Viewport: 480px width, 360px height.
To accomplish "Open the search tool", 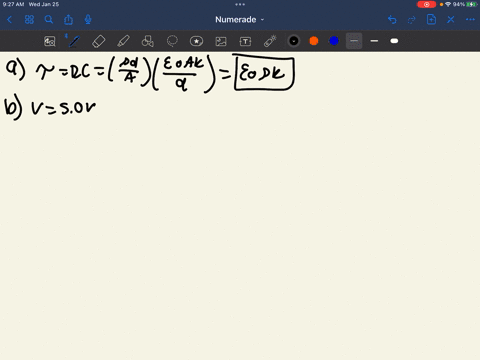I will [49, 20].
